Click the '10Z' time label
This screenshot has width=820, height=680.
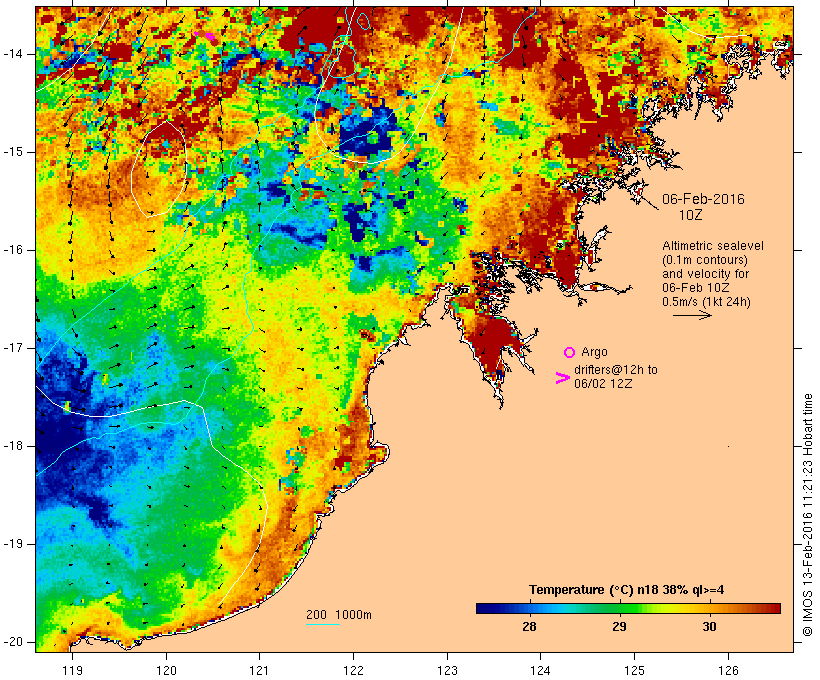tap(691, 215)
